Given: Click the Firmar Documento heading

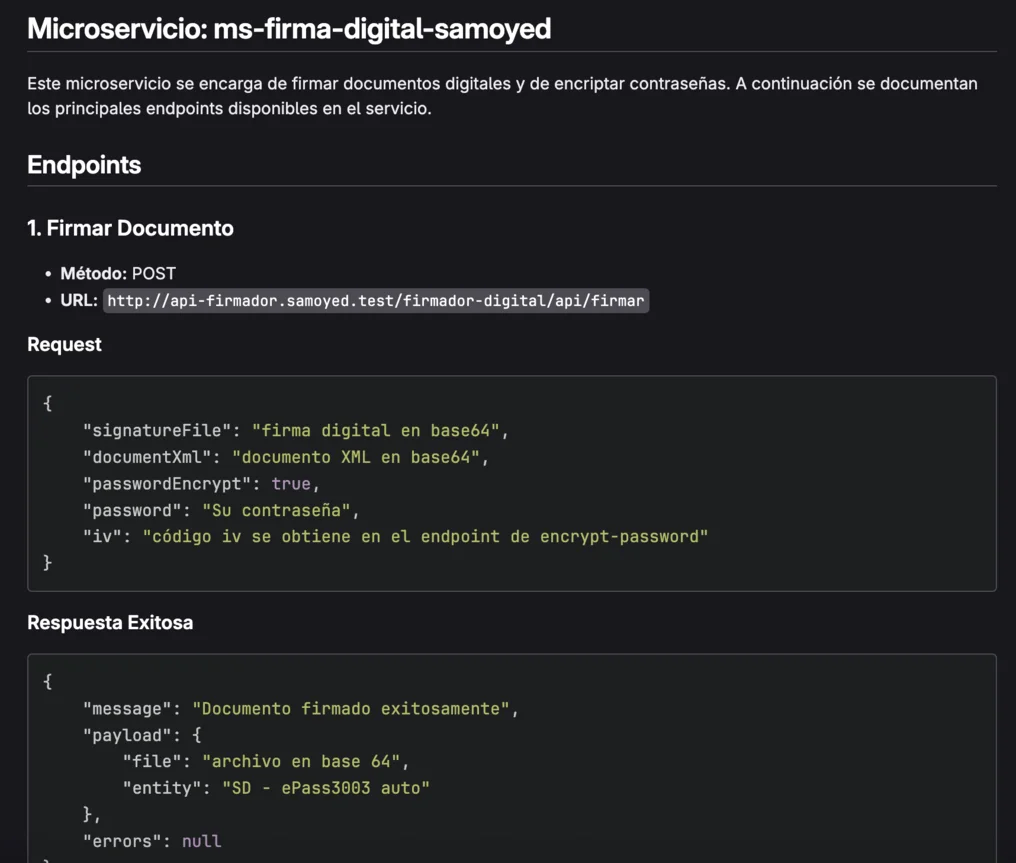Looking at the screenshot, I should pos(130,228).
